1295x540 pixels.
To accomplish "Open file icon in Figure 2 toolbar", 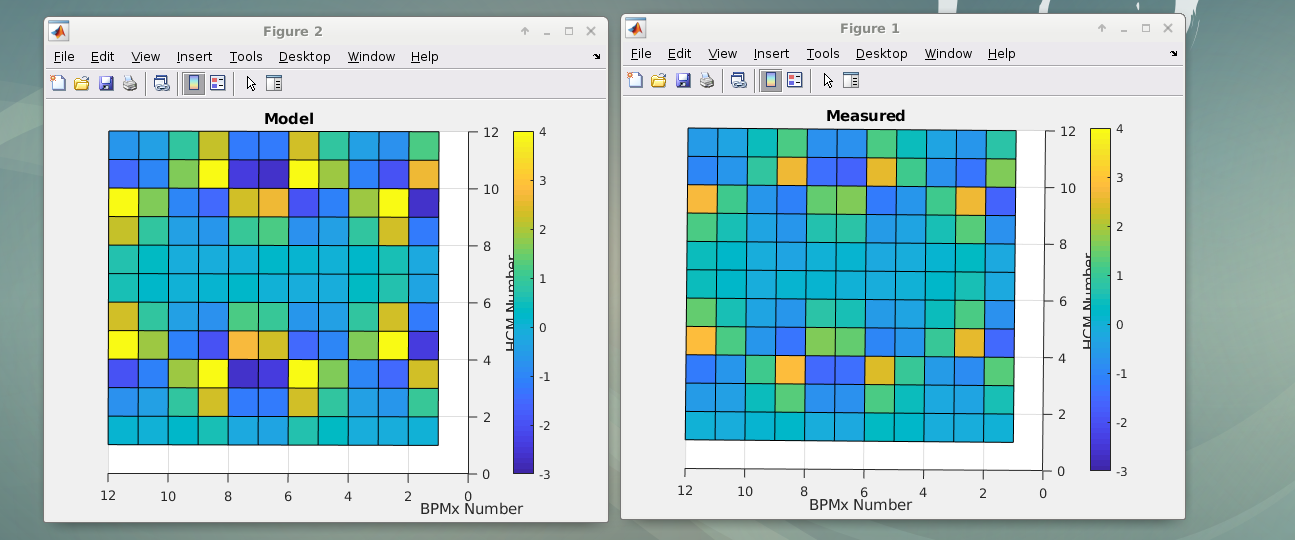I will pyautogui.click(x=82, y=84).
